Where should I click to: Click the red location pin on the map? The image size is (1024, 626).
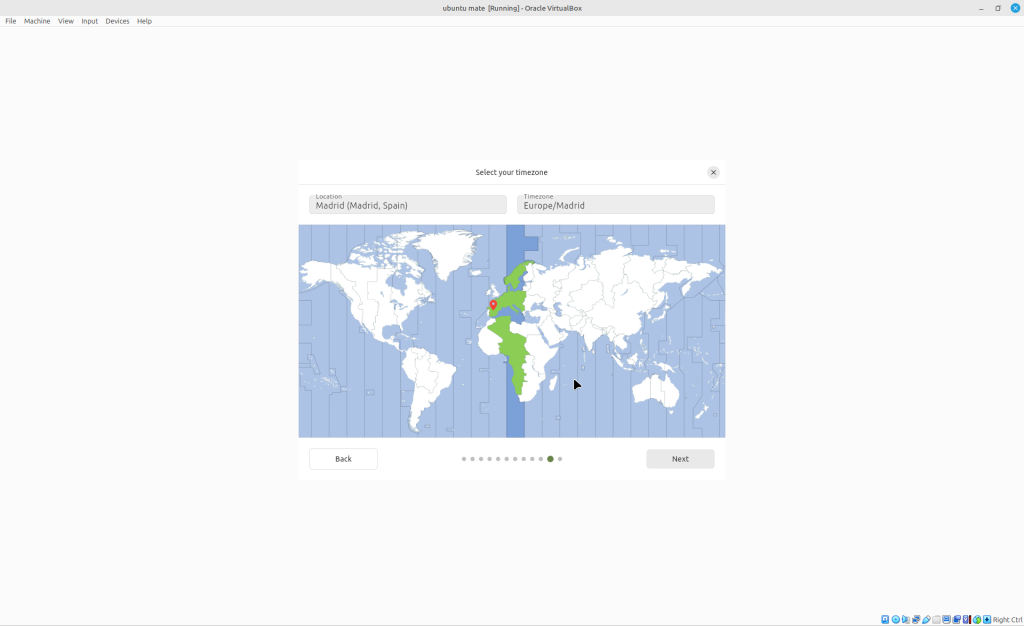click(493, 305)
